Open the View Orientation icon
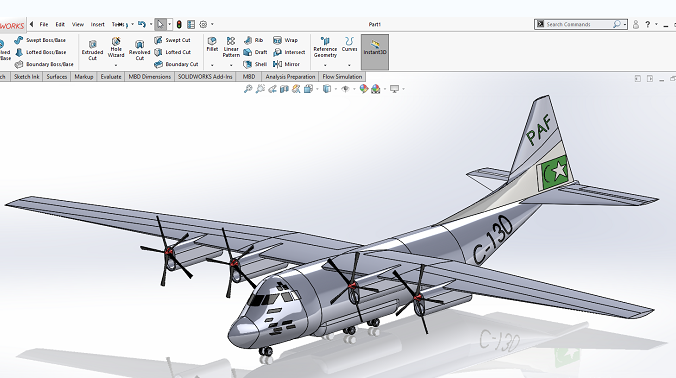 point(308,89)
